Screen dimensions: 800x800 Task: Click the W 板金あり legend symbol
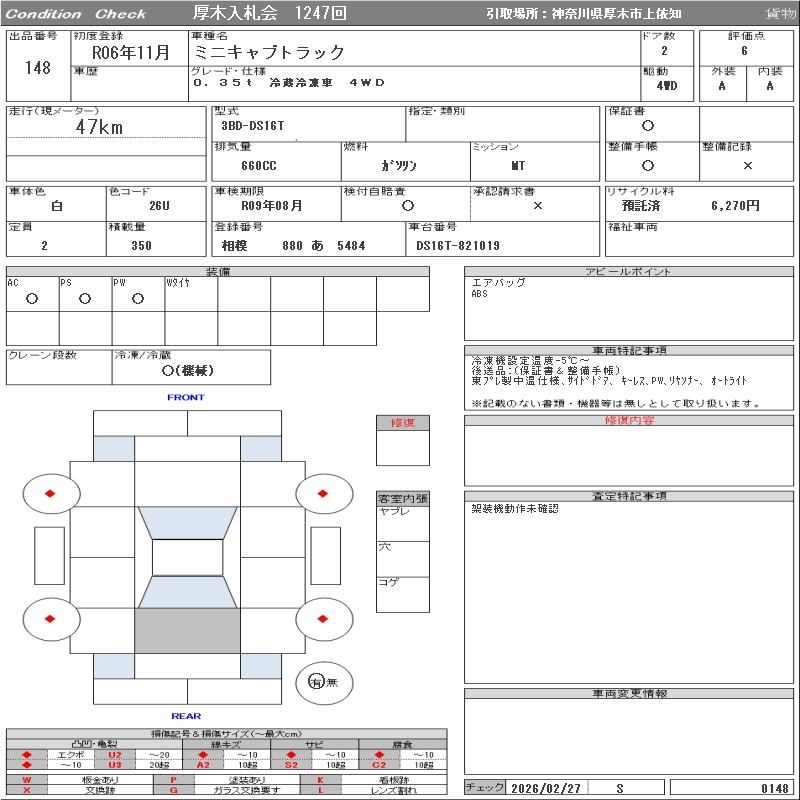tap(27, 779)
